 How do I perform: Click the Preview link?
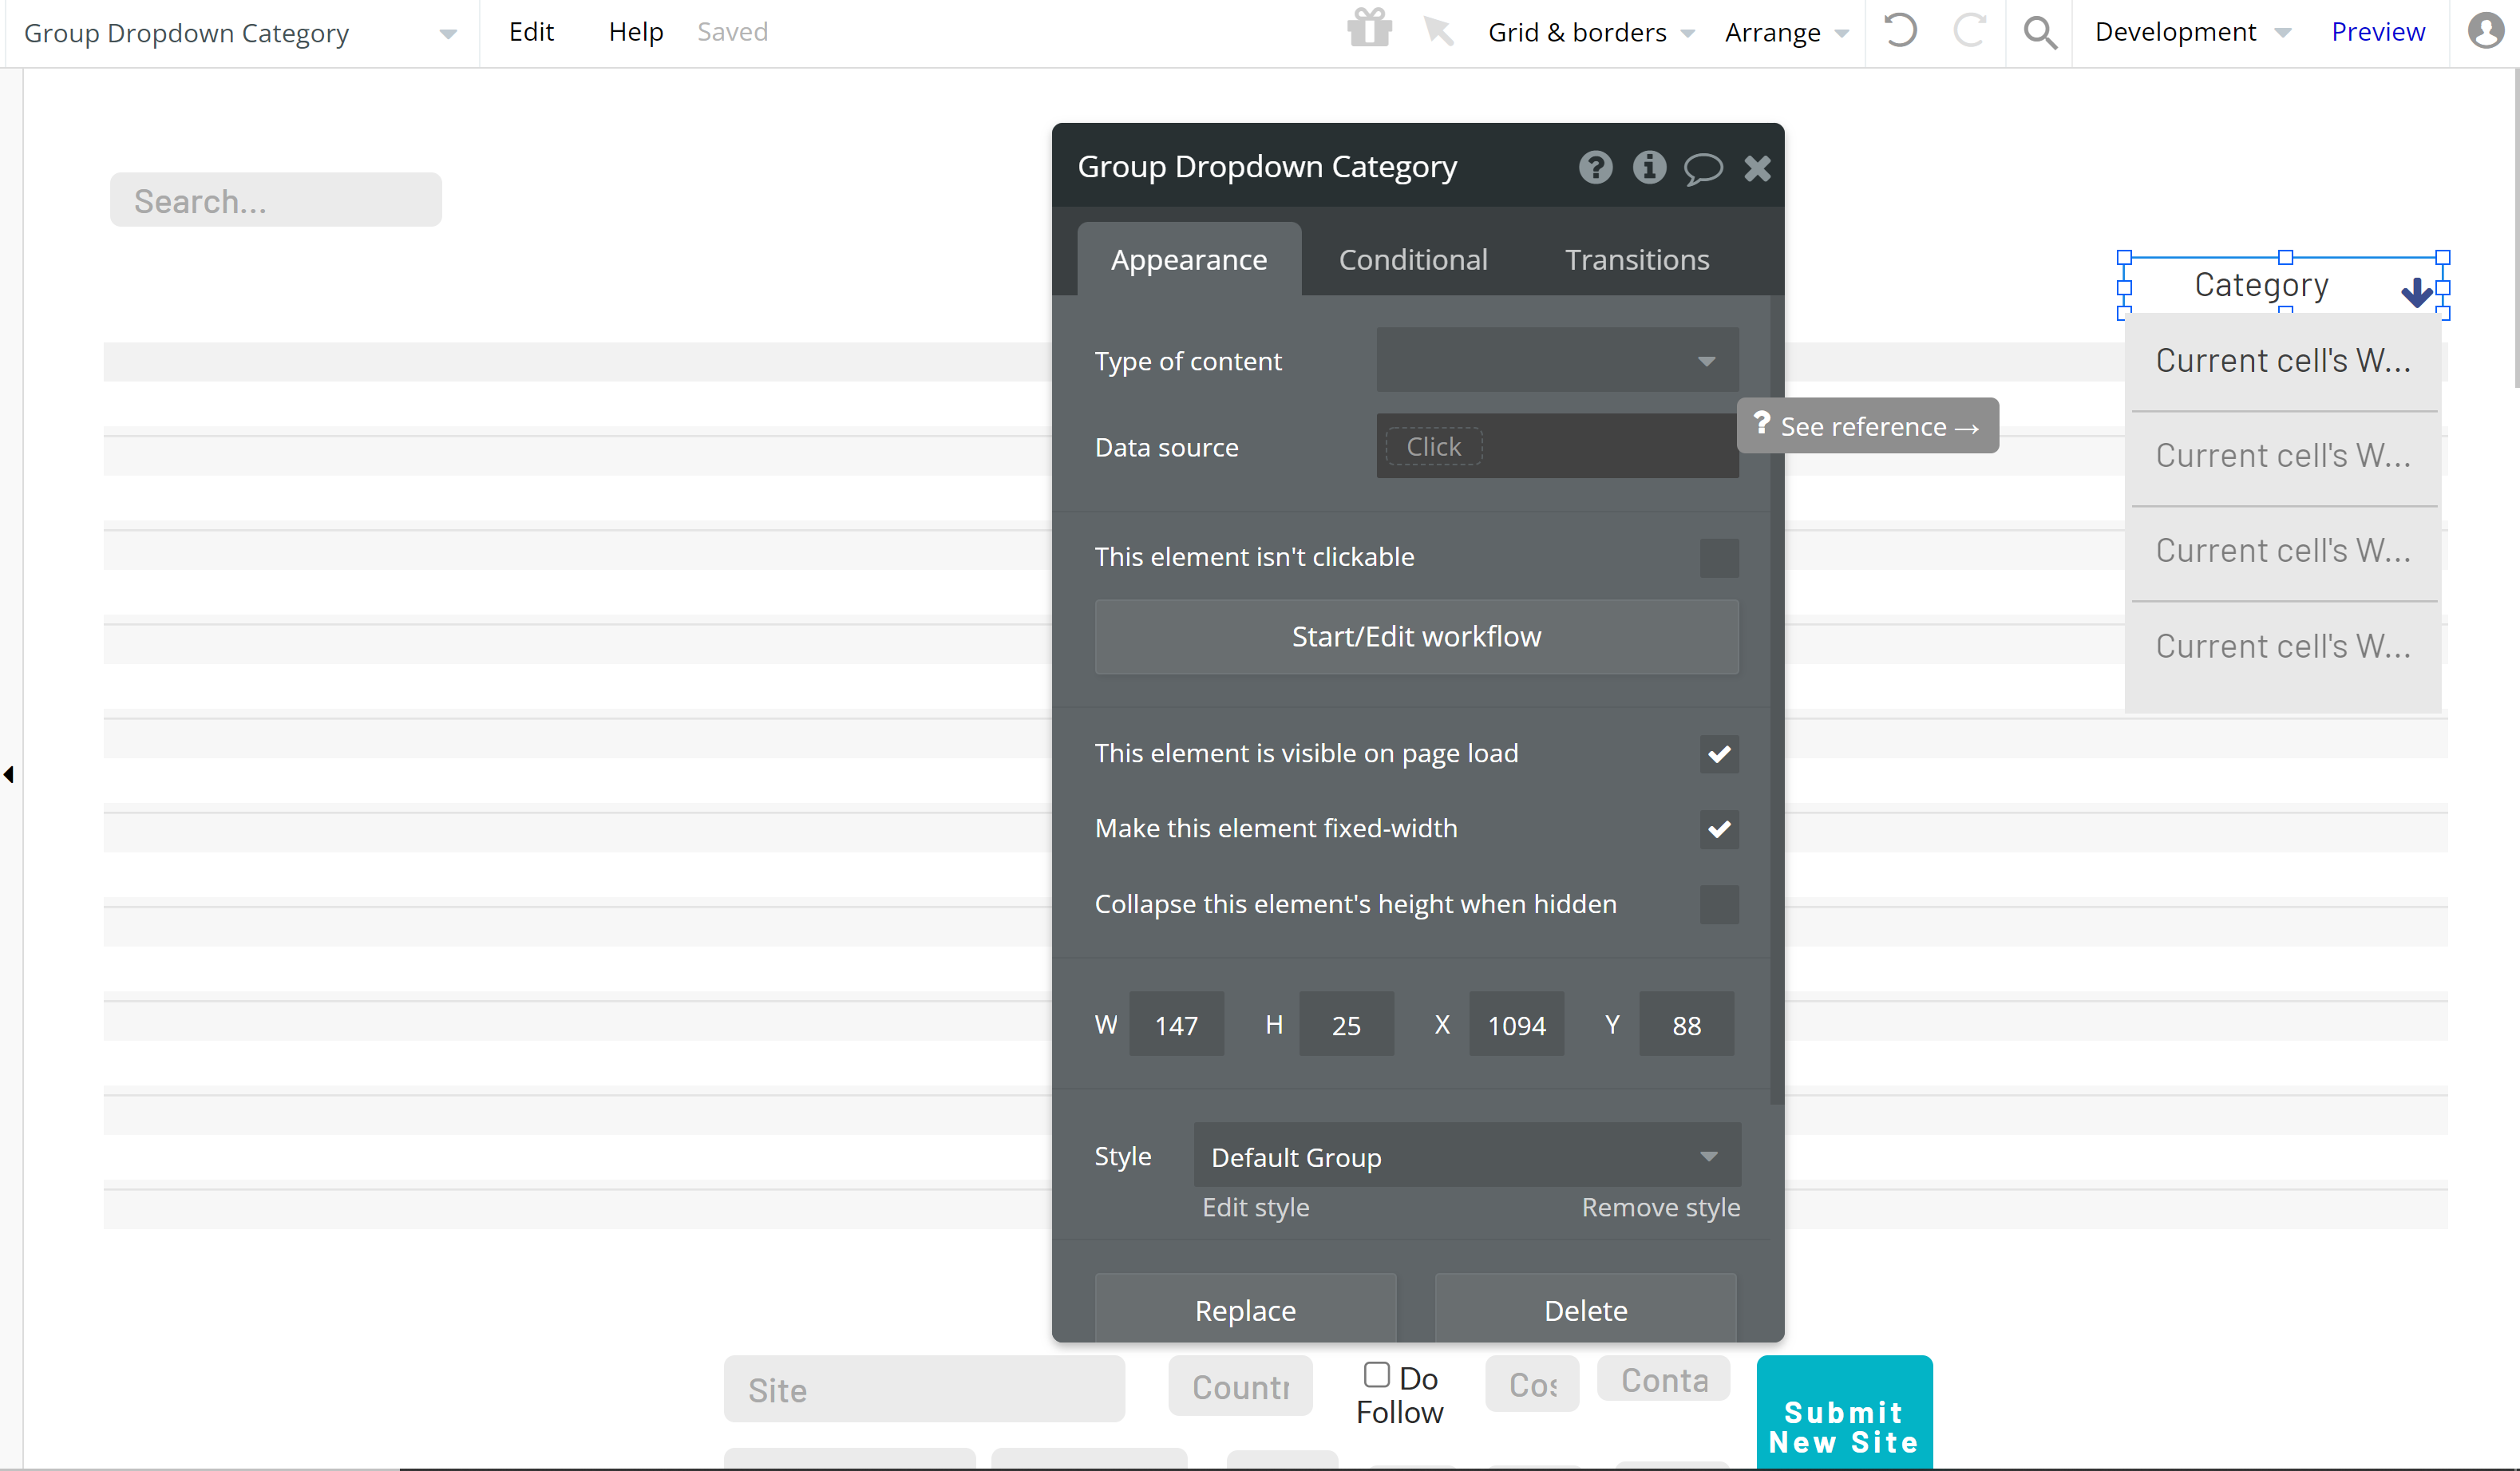pos(2377,32)
